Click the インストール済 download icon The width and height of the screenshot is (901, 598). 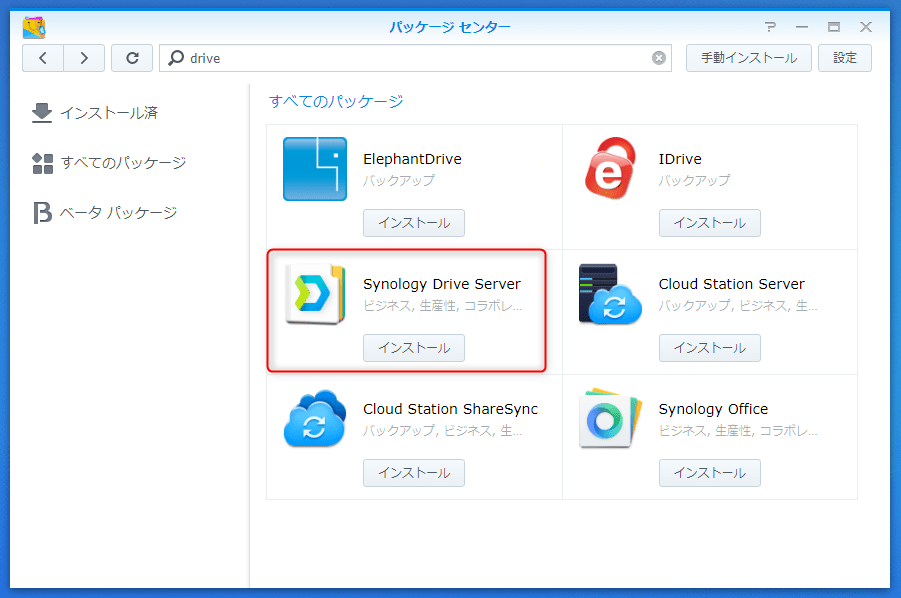pyautogui.click(x=42, y=113)
